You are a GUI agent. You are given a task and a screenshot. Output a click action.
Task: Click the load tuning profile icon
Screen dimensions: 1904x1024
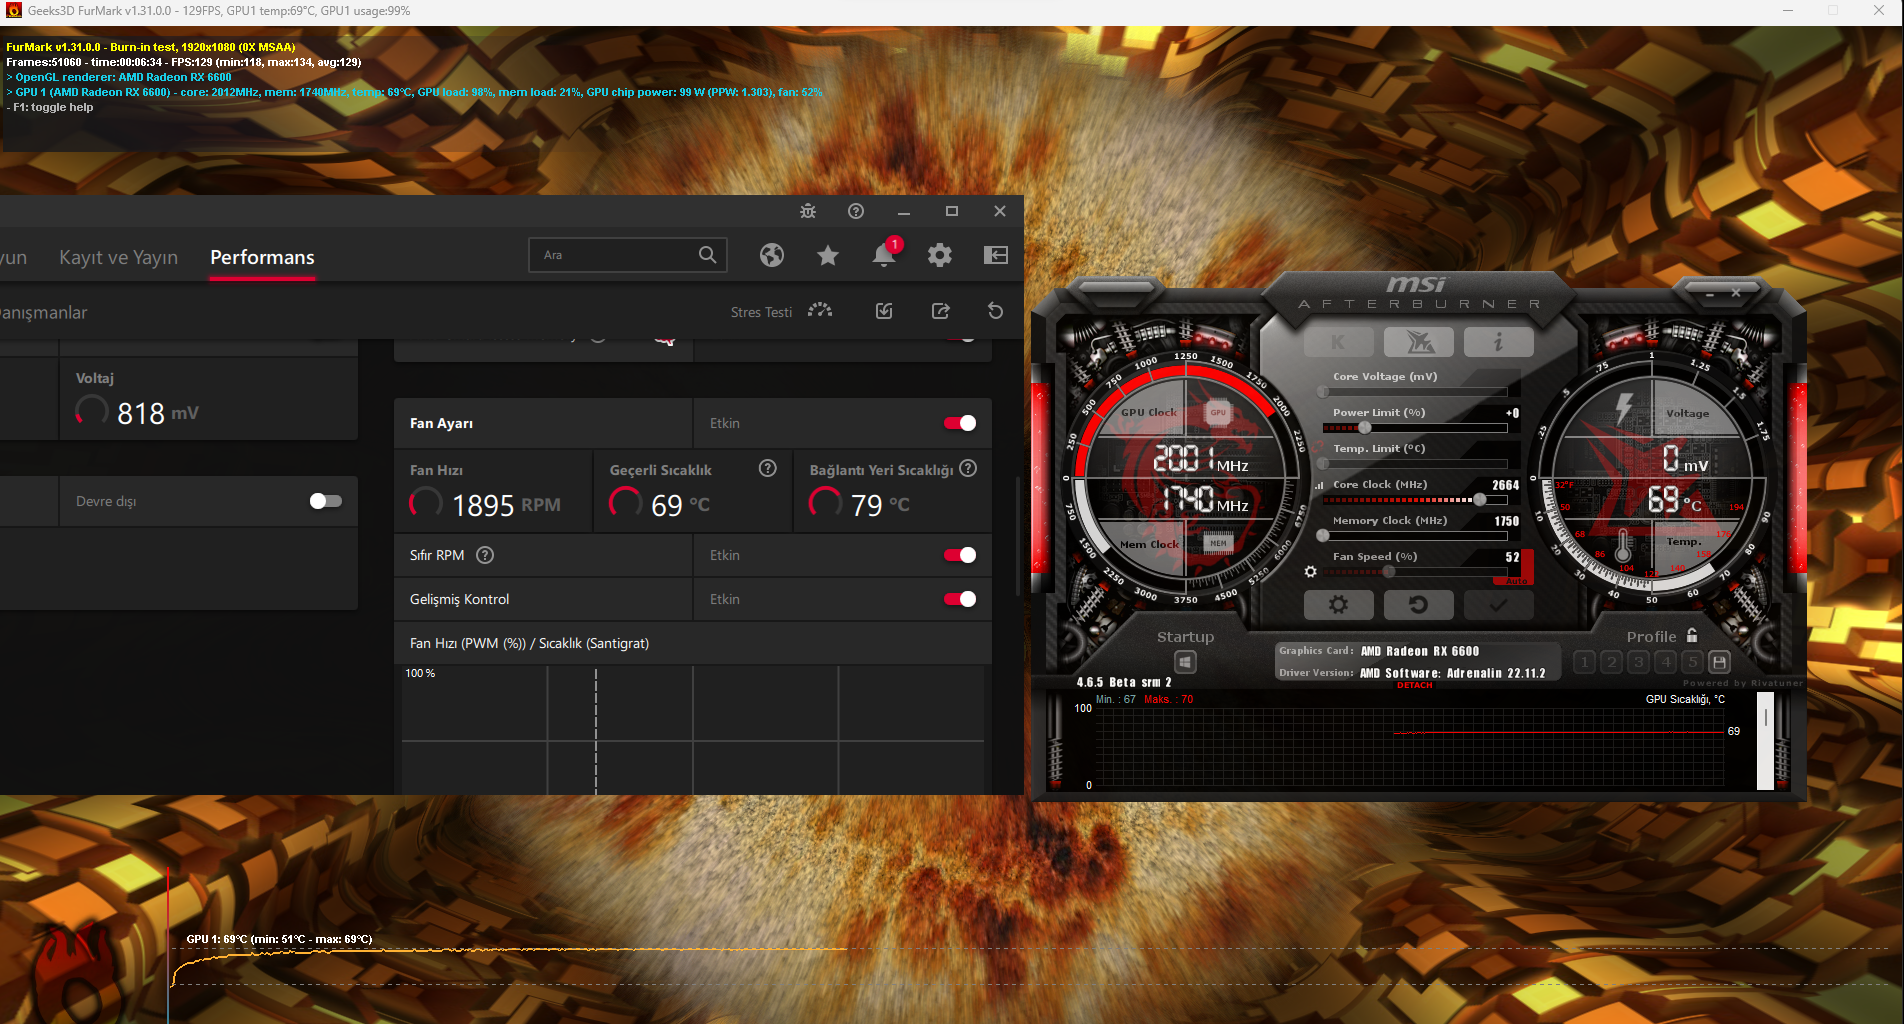[884, 311]
